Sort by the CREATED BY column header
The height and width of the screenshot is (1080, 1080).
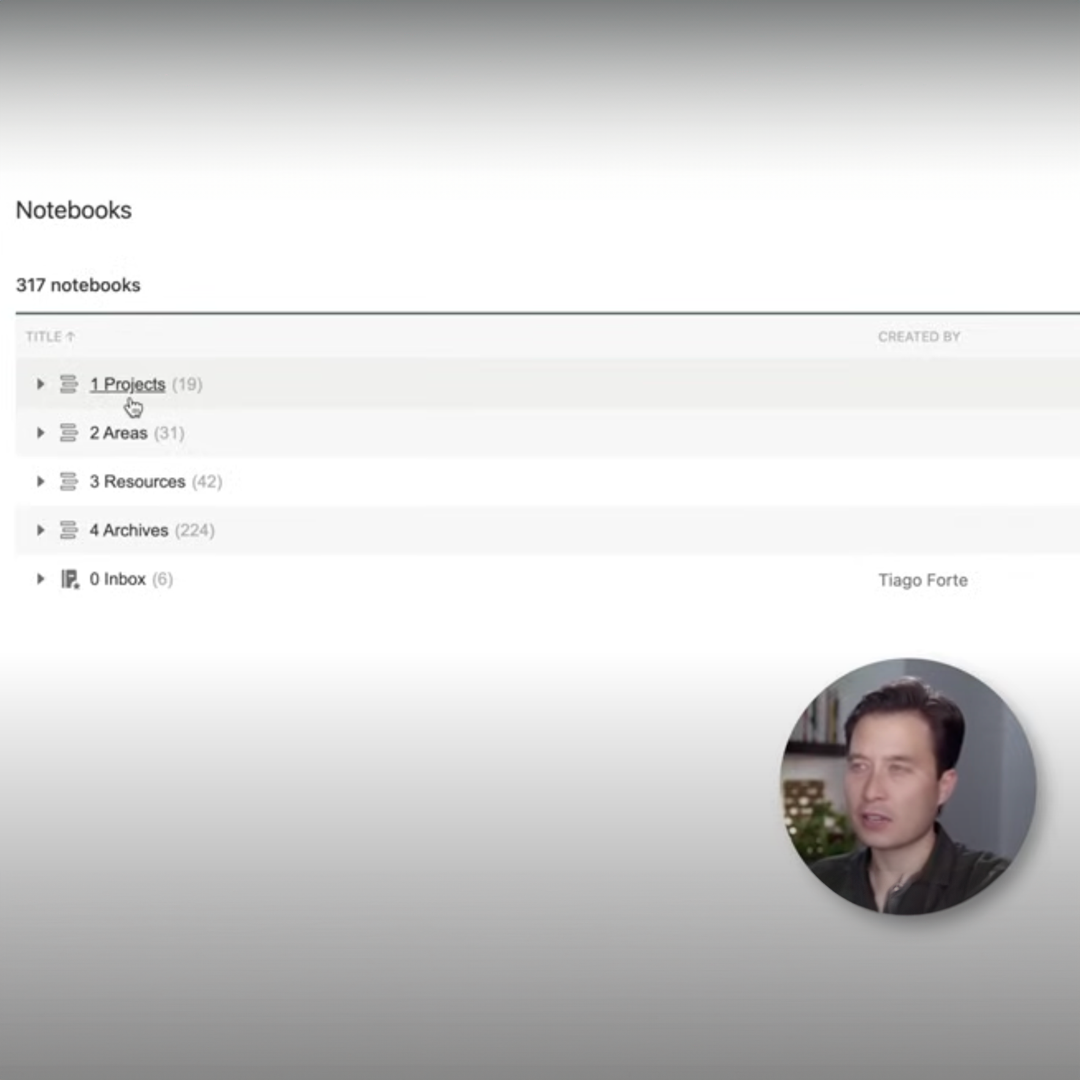(x=918, y=337)
